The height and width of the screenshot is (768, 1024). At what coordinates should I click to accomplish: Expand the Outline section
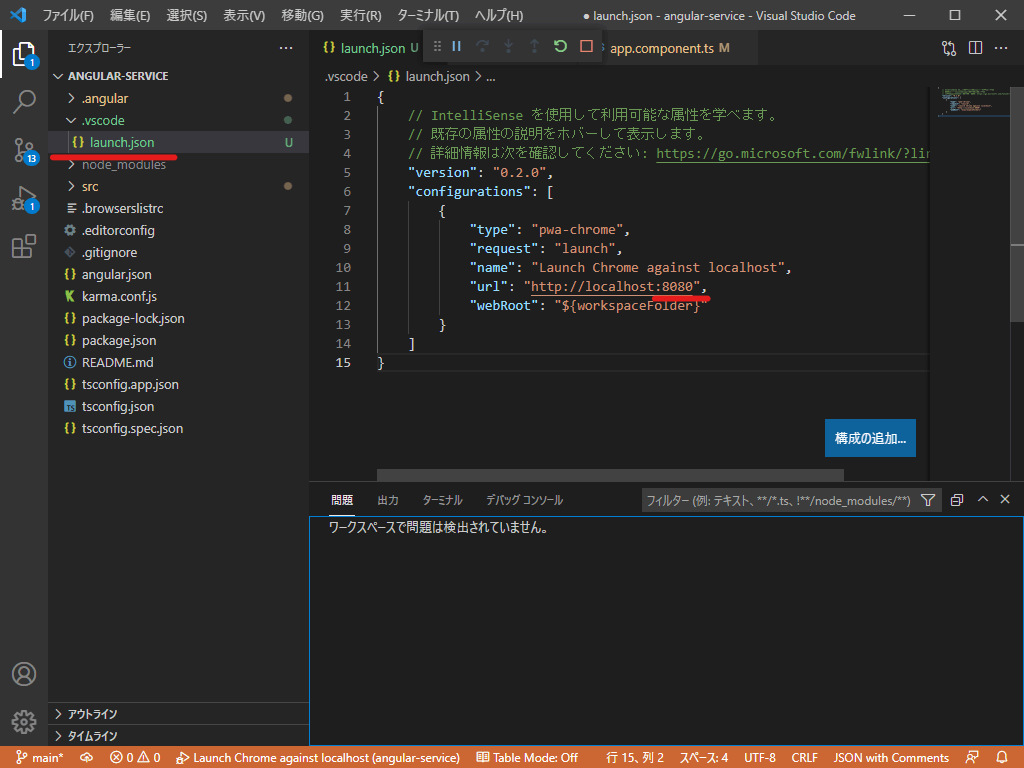point(178,714)
